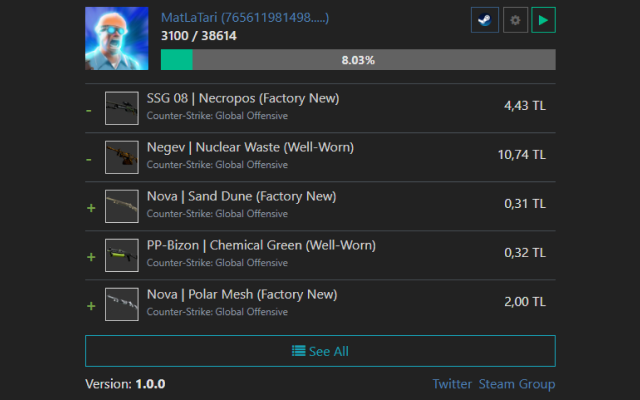640x400 pixels.
Task: Click 'Counter-Strike: Global Offensive' under Nova Polar Mesh
Action: [217, 312]
